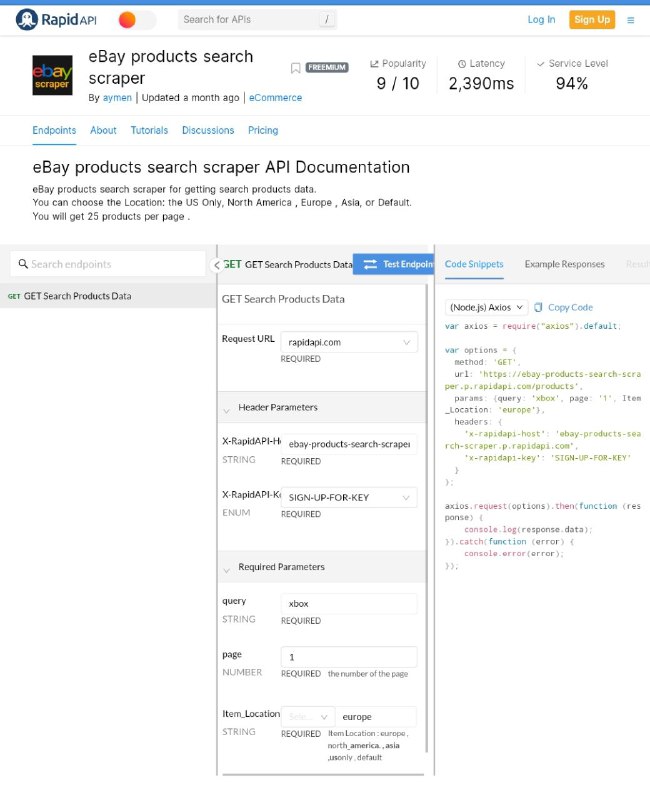Click the GET Search Products Data panel heading
Image resolution: width=650 pixels, height=800 pixels.
click(283, 299)
